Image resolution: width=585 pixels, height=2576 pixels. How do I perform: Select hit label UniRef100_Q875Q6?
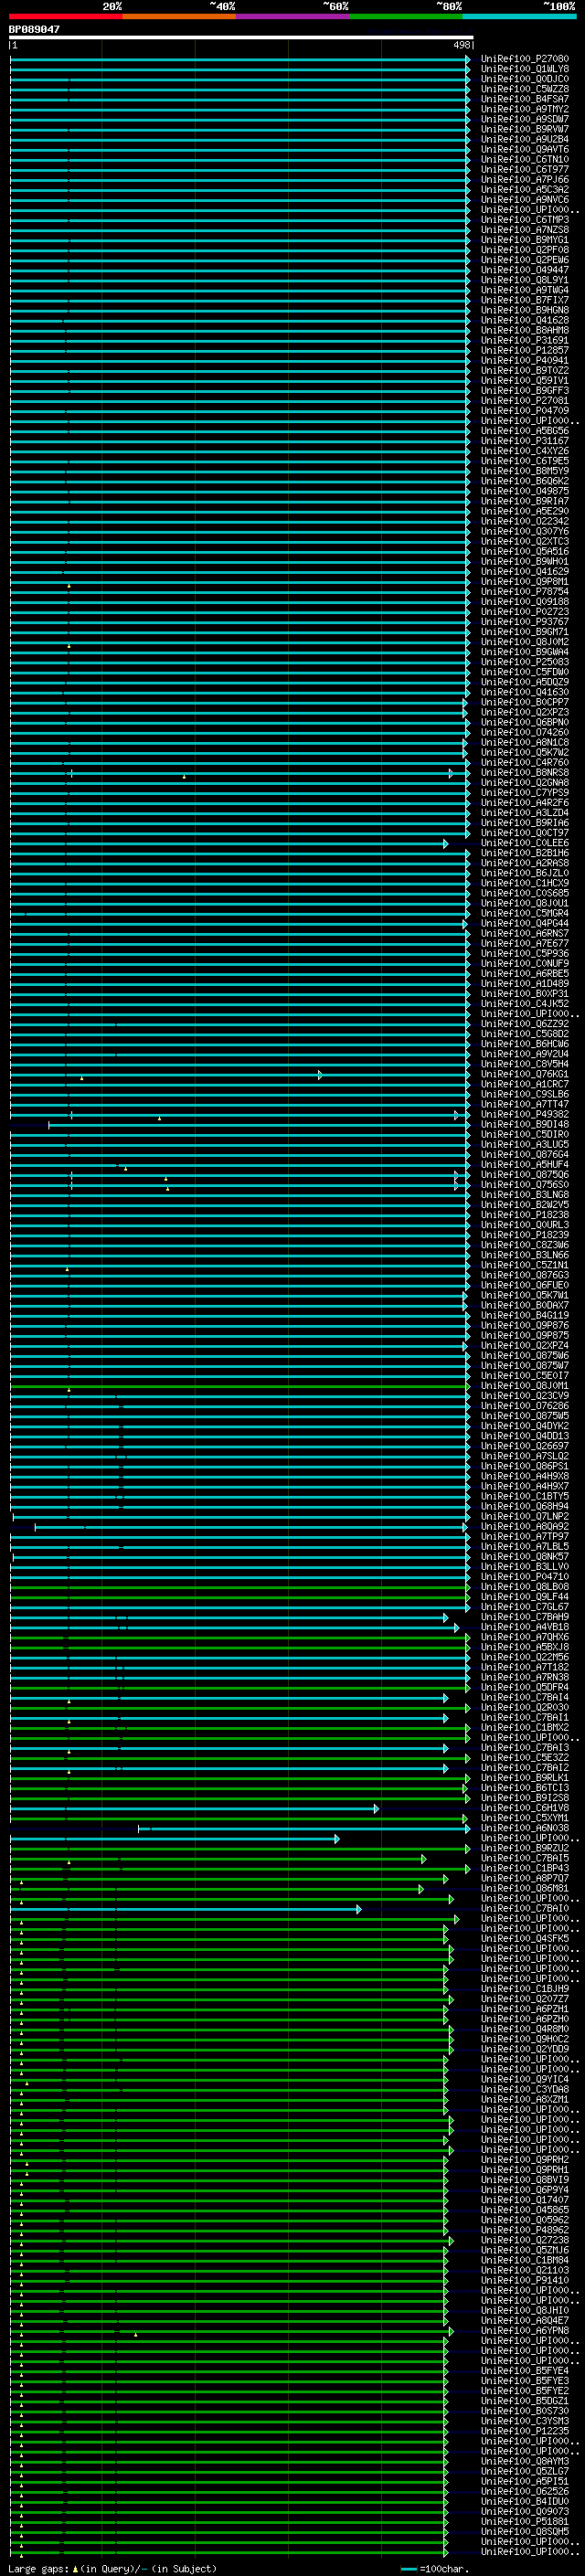[525, 1175]
